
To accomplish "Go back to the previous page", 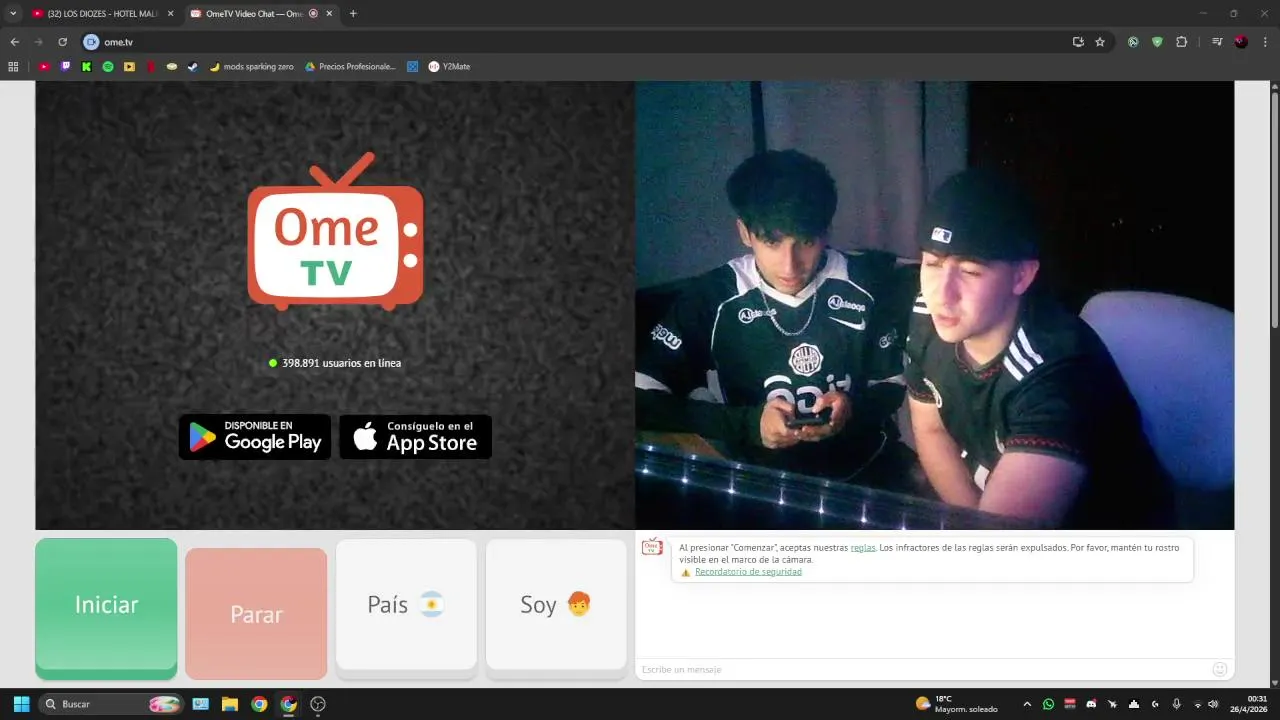I will [x=14, y=42].
